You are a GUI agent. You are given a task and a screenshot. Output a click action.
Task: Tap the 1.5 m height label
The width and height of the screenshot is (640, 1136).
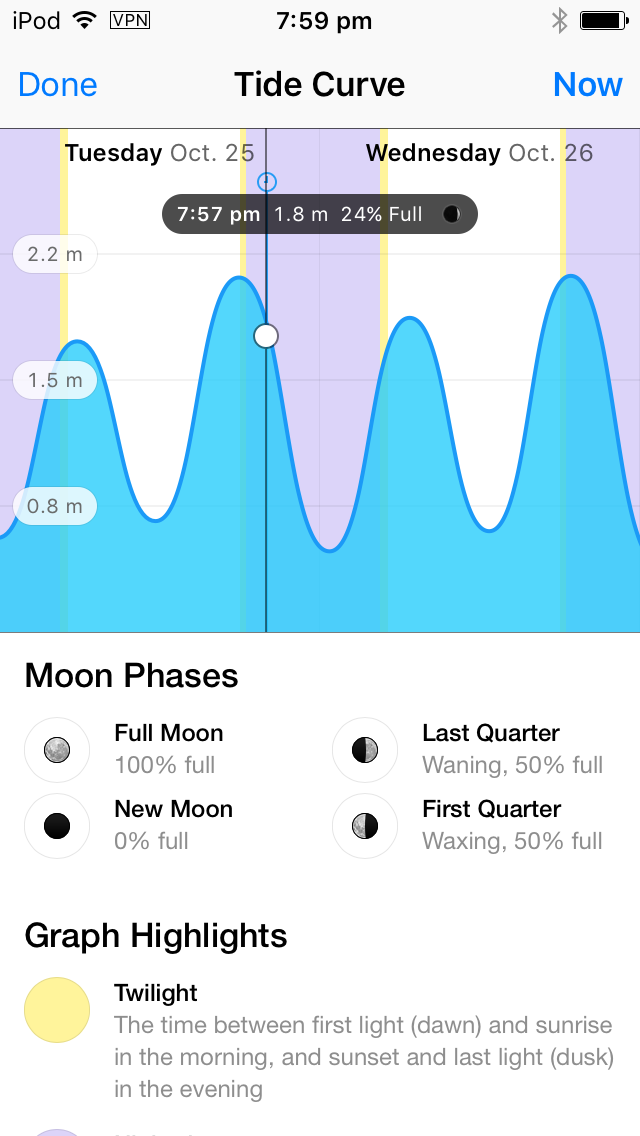tap(55, 380)
